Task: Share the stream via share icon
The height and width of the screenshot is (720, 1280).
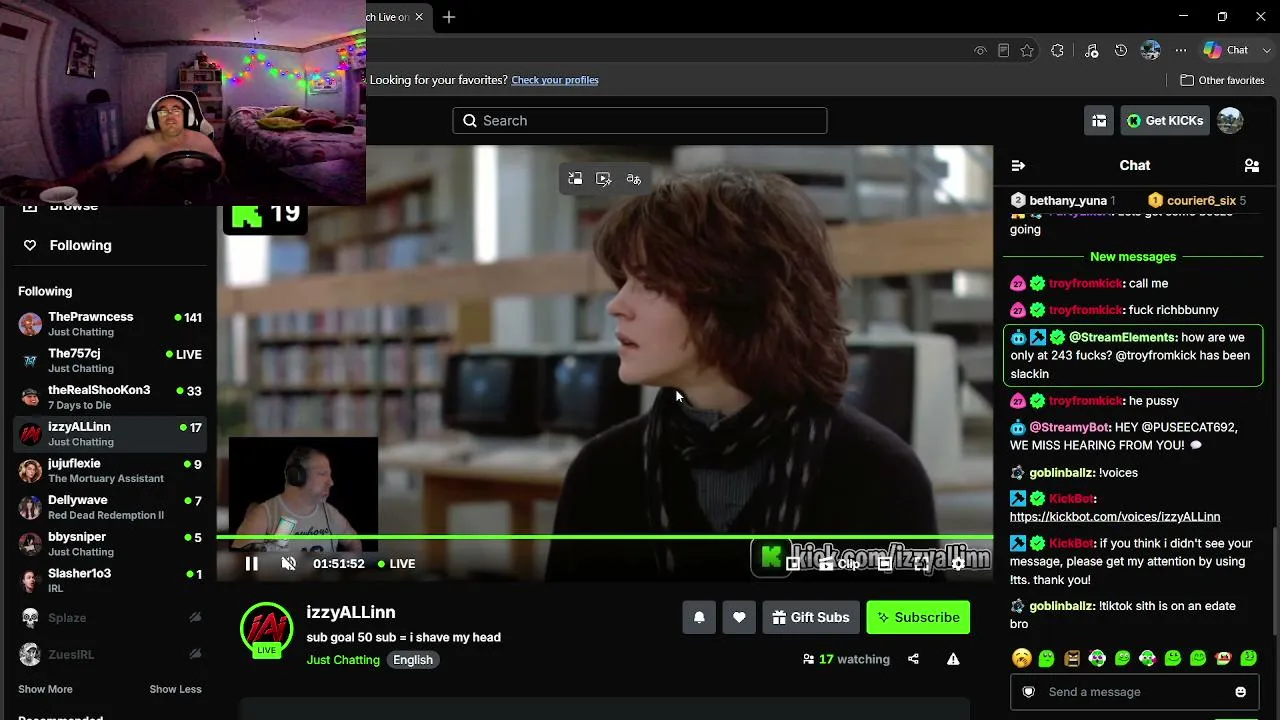Action: [913, 659]
